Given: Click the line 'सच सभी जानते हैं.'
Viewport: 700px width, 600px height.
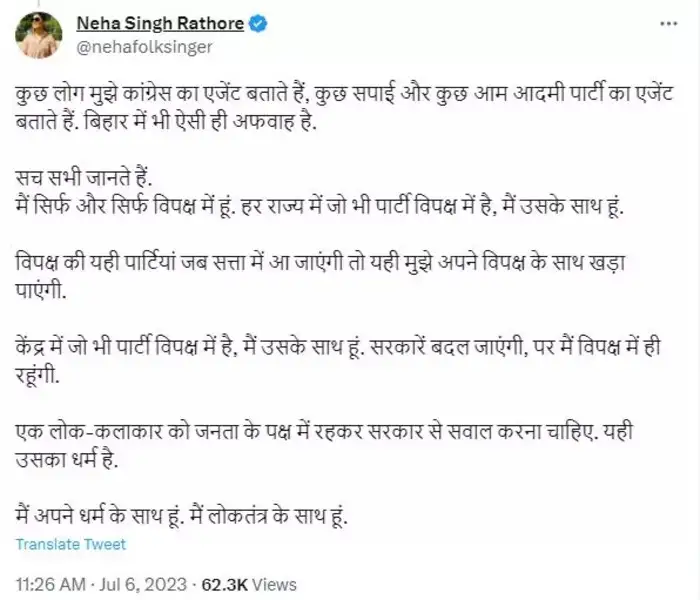Looking at the screenshot, I should tap(84, 178).
